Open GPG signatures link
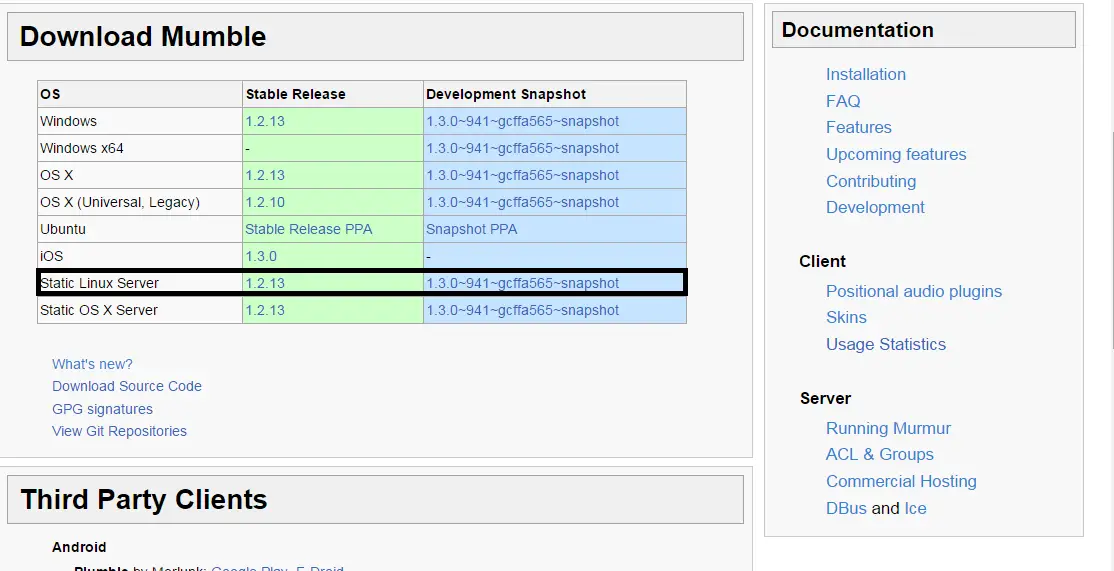The image size is (1114, 571). 102,409
